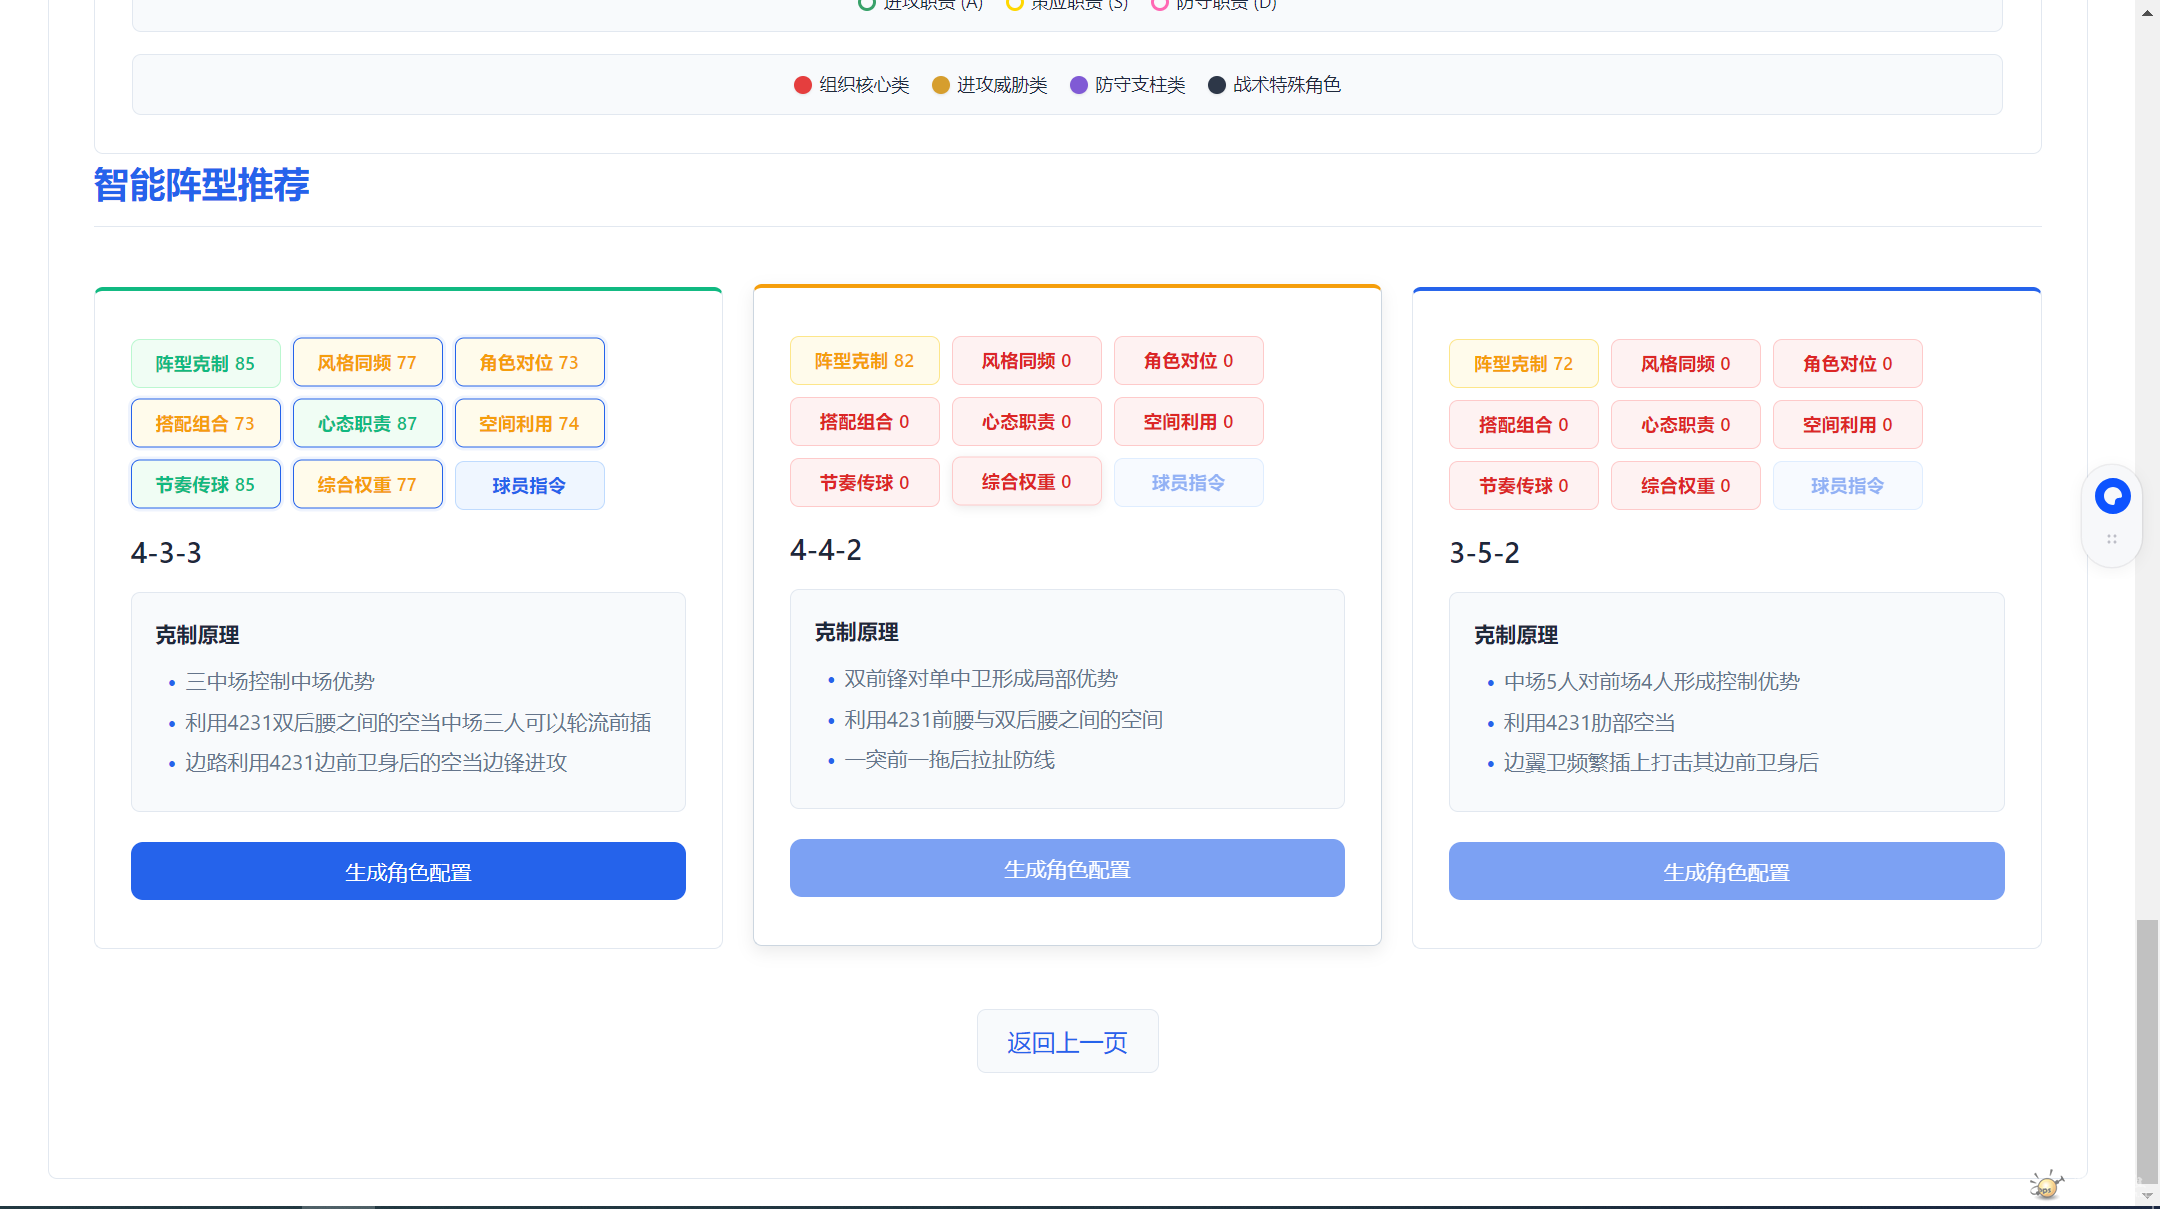Click the scrollbar down arrow at bottom right
Viewport: 2160px width, 1209px height.
tap(2146, 1193)
